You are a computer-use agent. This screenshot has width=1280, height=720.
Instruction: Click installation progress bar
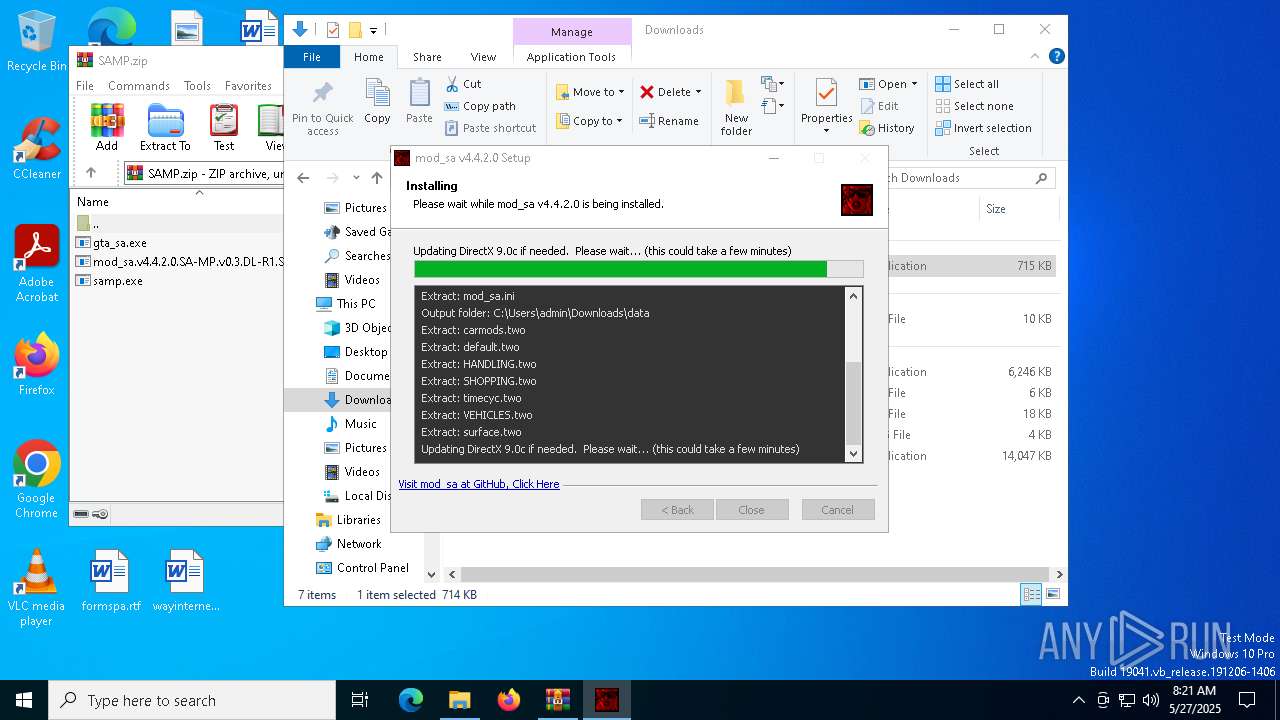click(638, 269)
